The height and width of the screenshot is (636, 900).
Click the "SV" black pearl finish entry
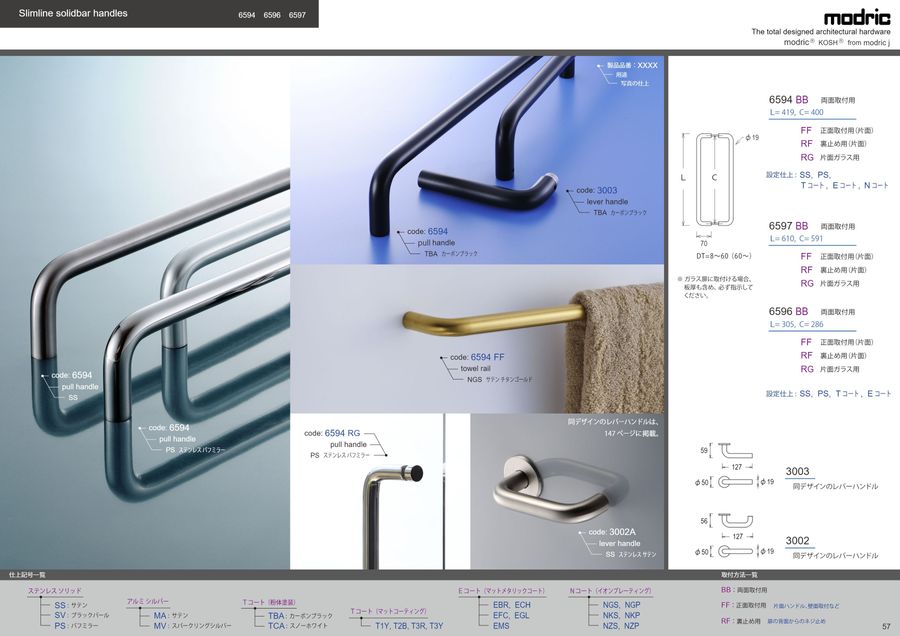coord(82,615)
